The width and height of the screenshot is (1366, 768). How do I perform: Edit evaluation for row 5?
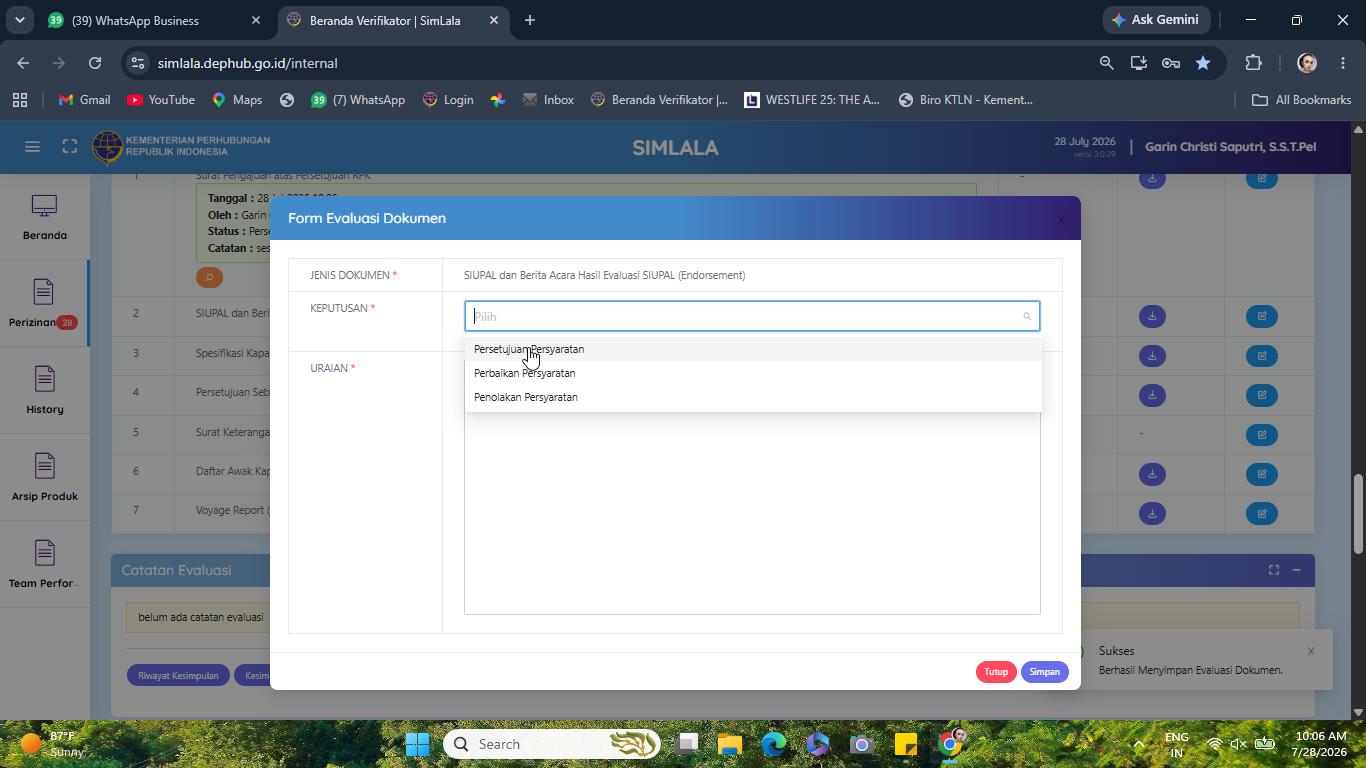pyautogui.click(x=1262, y=435)
